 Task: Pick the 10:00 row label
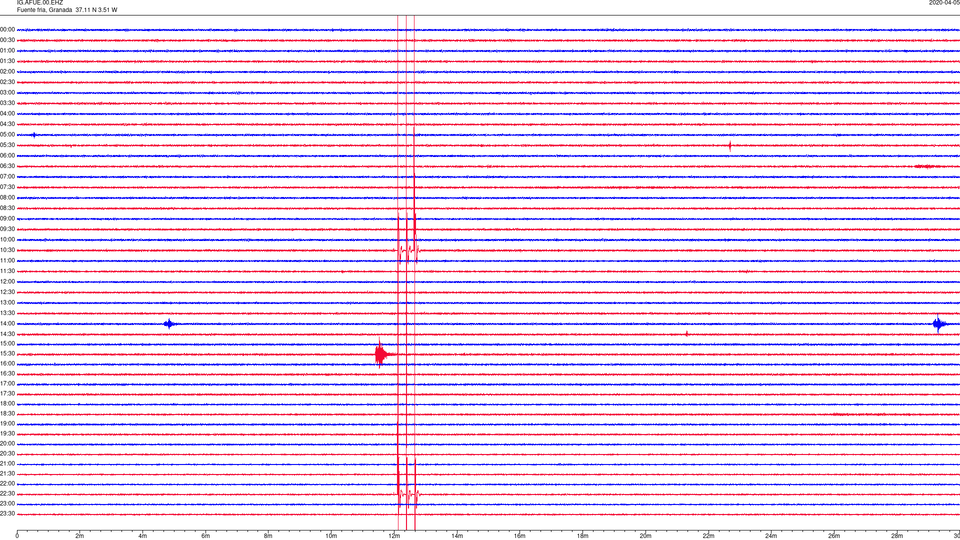(7, 239)
